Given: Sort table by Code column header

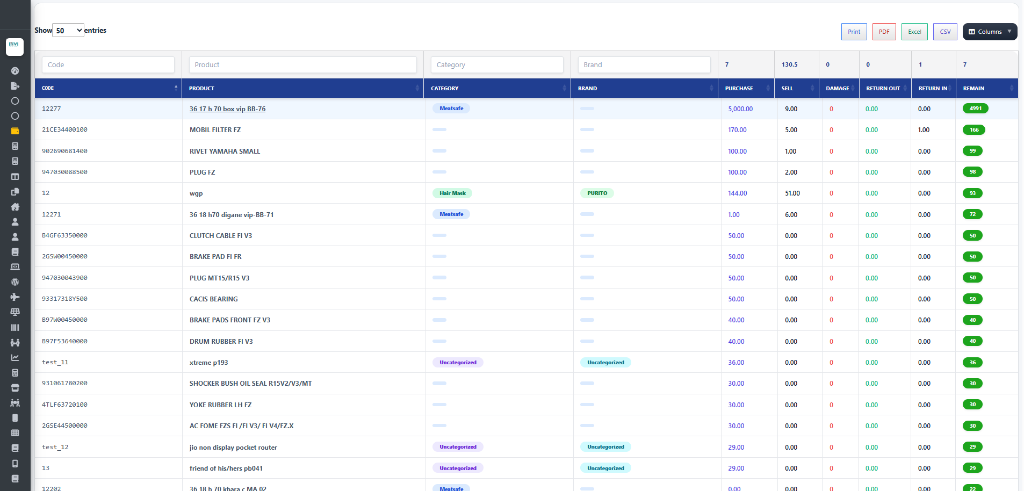Looking at the screenshot, I should (108, 88).
